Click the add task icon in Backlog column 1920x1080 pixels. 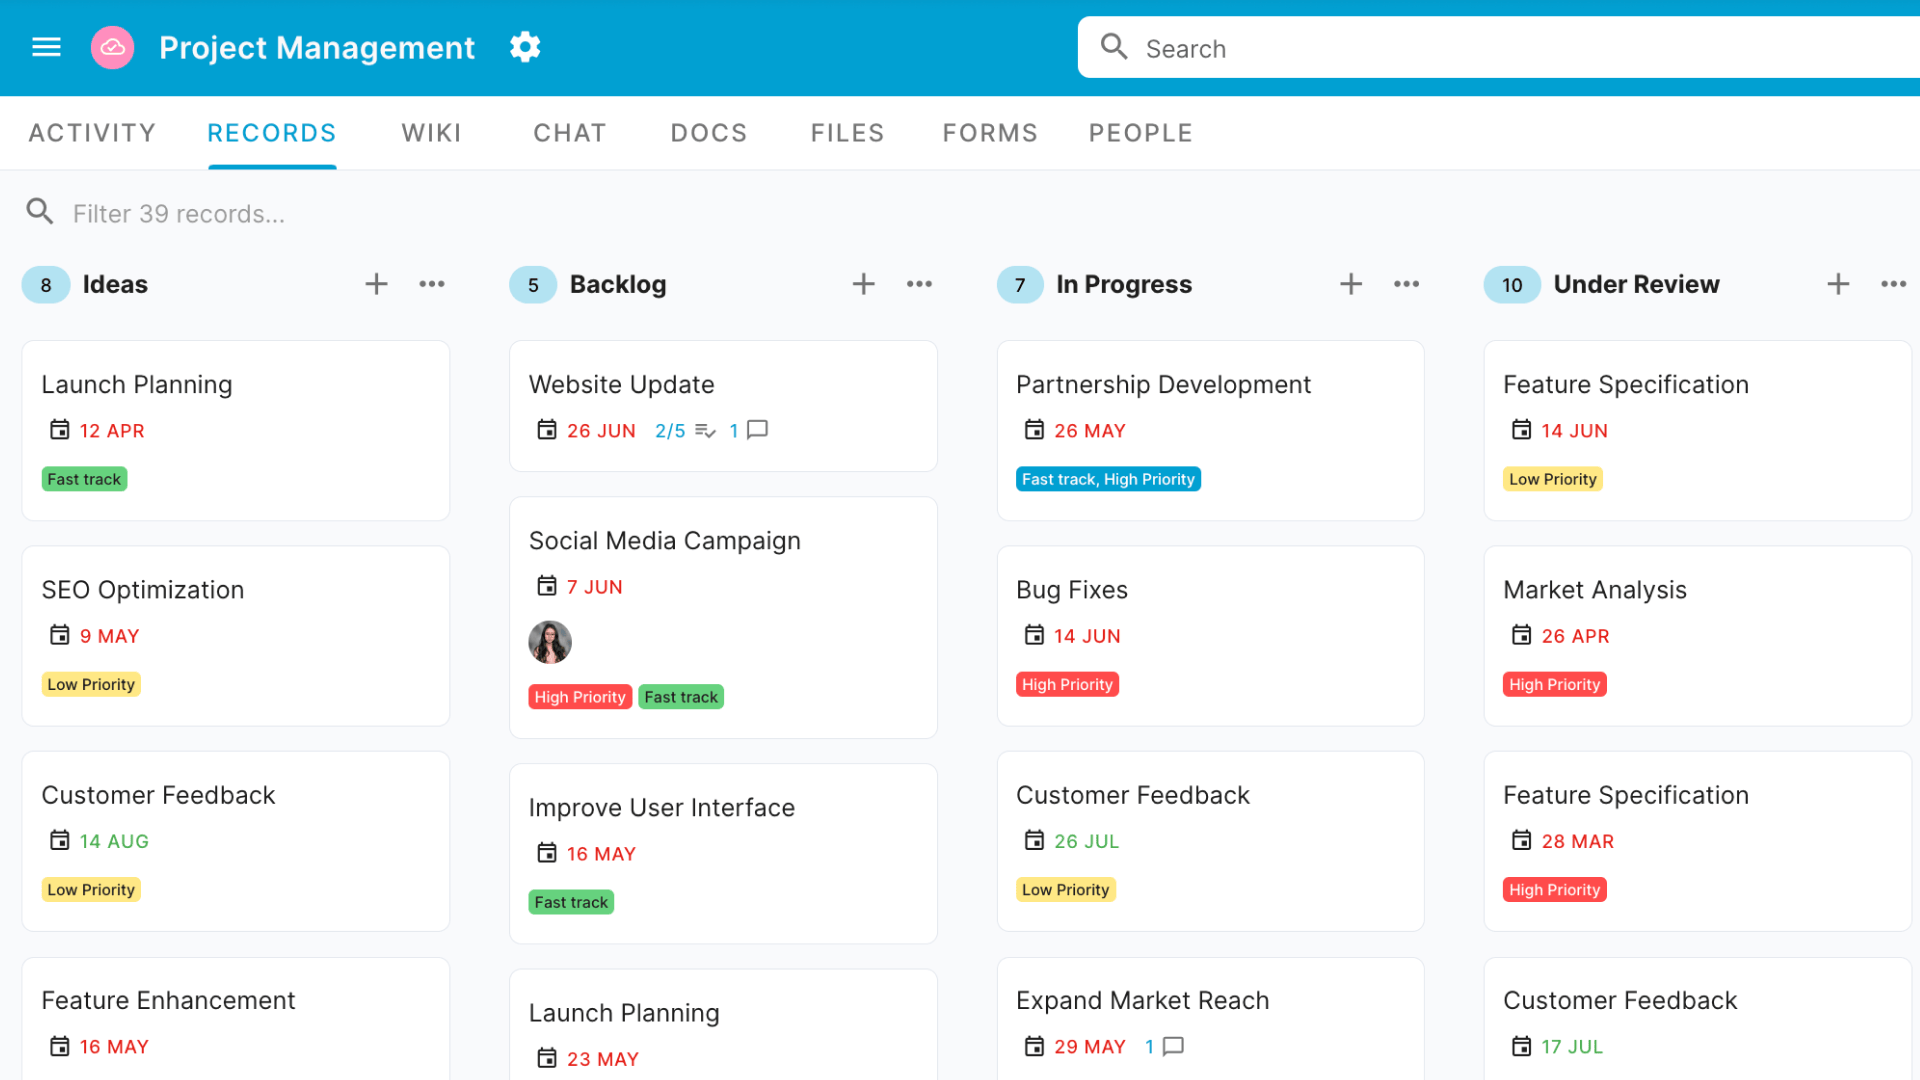862,284
